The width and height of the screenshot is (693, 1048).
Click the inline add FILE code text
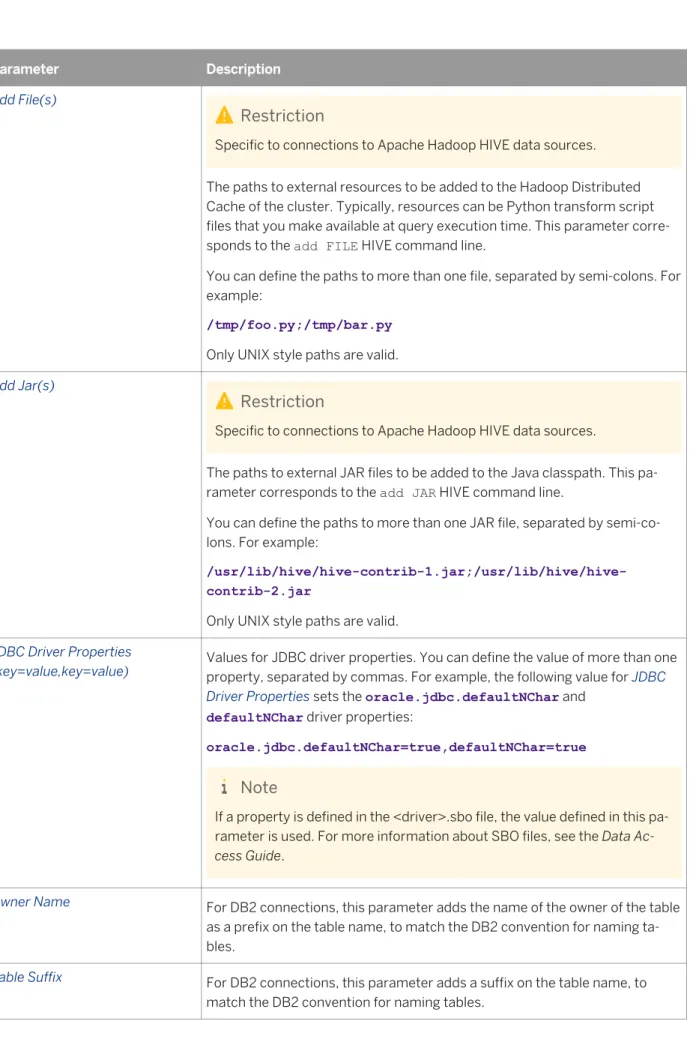pos(325,247)
